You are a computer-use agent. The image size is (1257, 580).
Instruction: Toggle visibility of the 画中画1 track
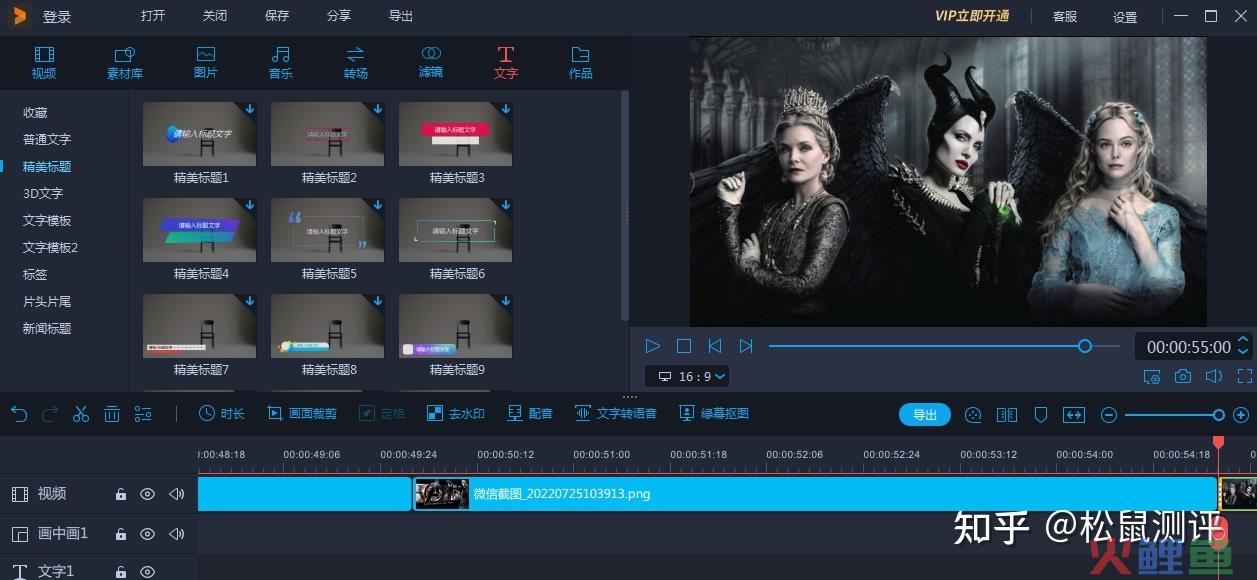[x=147, y=534]
